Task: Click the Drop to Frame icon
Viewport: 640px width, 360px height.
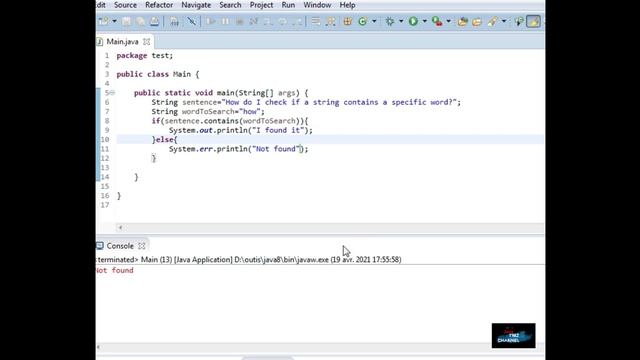Action: coord(316,21)
